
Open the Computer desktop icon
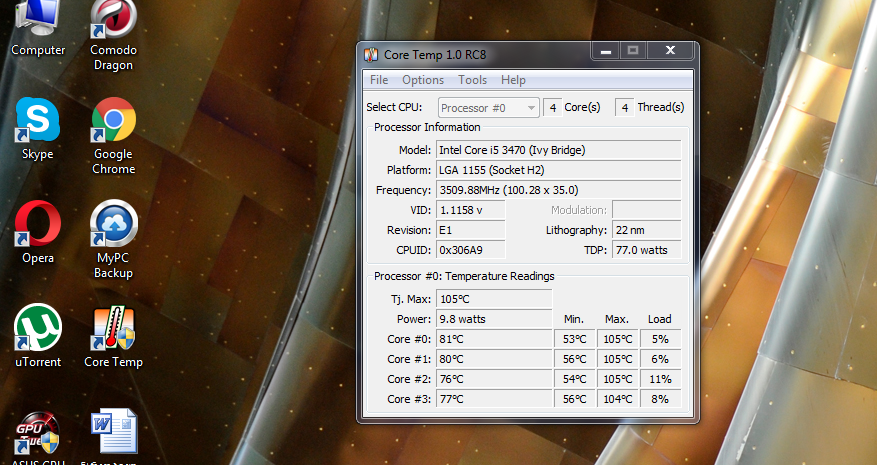[x=37, y=18]
